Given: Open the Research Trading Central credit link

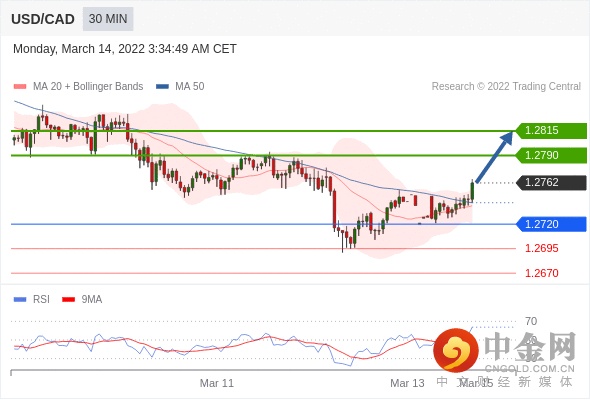Looking at the screenshot, I should coord(506,87).
